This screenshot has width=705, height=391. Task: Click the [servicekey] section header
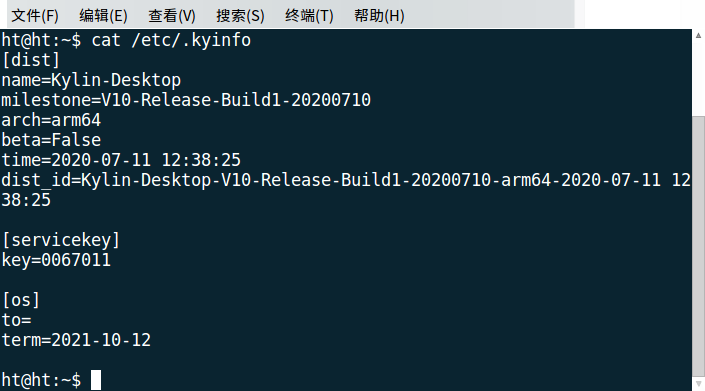(x=61, y=240)
